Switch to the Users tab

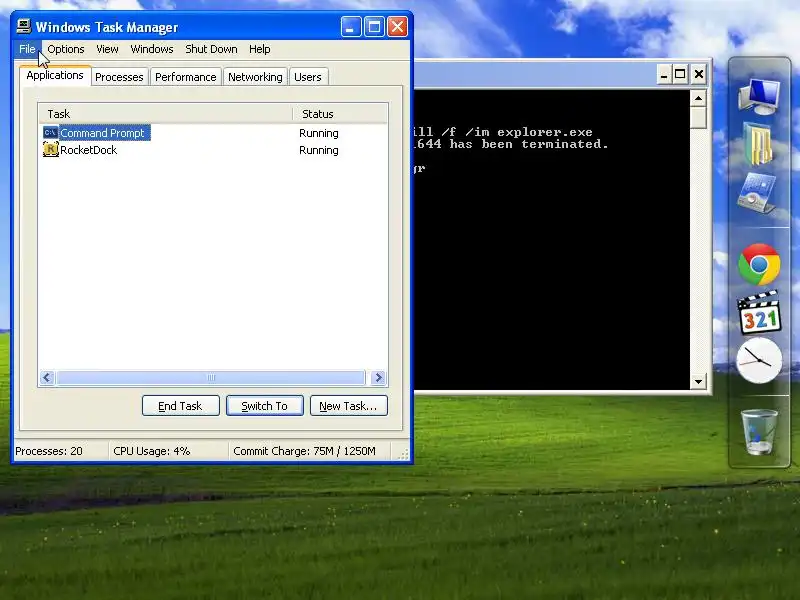tap(308, 77)
